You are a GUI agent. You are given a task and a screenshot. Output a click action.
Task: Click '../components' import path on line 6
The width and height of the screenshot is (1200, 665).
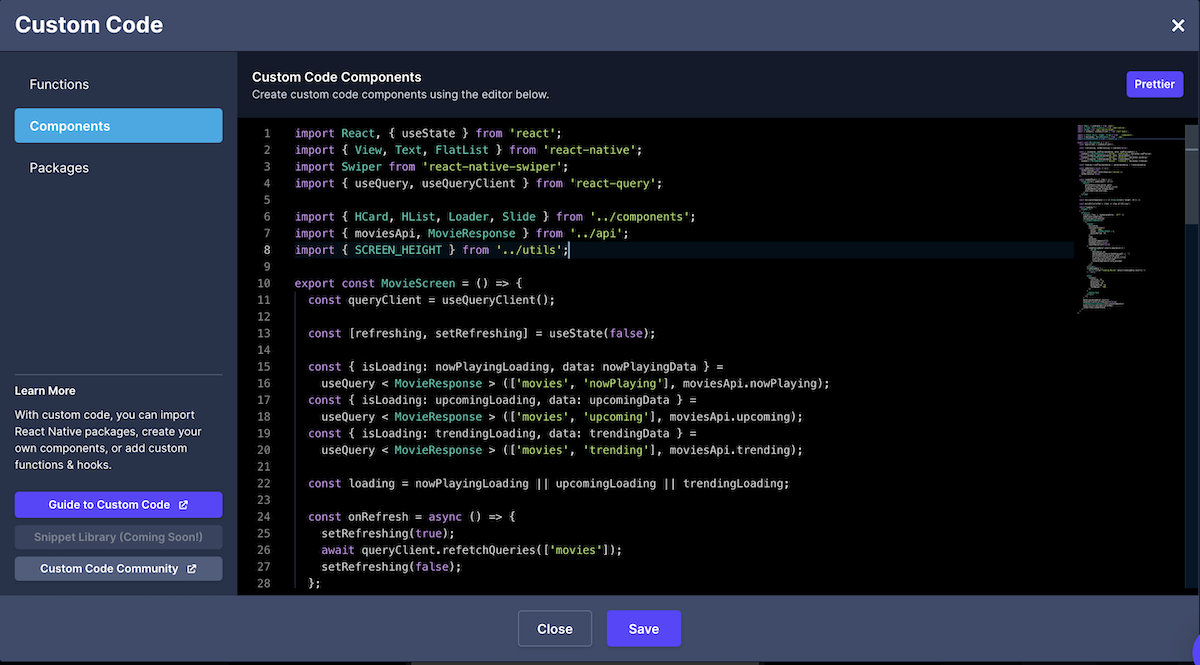642,216
